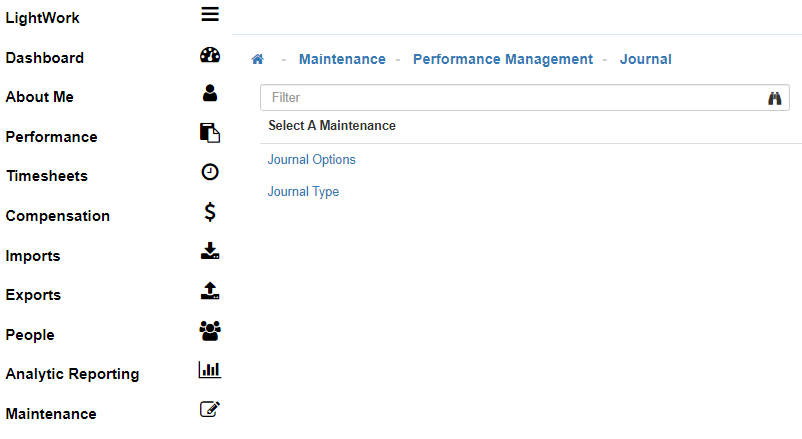
Task: Click the binoculars search icon
Action: [773, 98]
